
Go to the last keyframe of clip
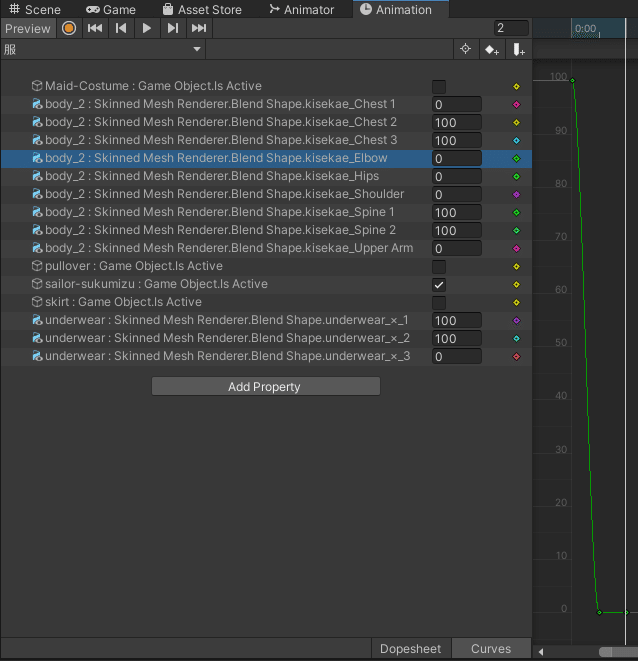(x=199, y=28)
